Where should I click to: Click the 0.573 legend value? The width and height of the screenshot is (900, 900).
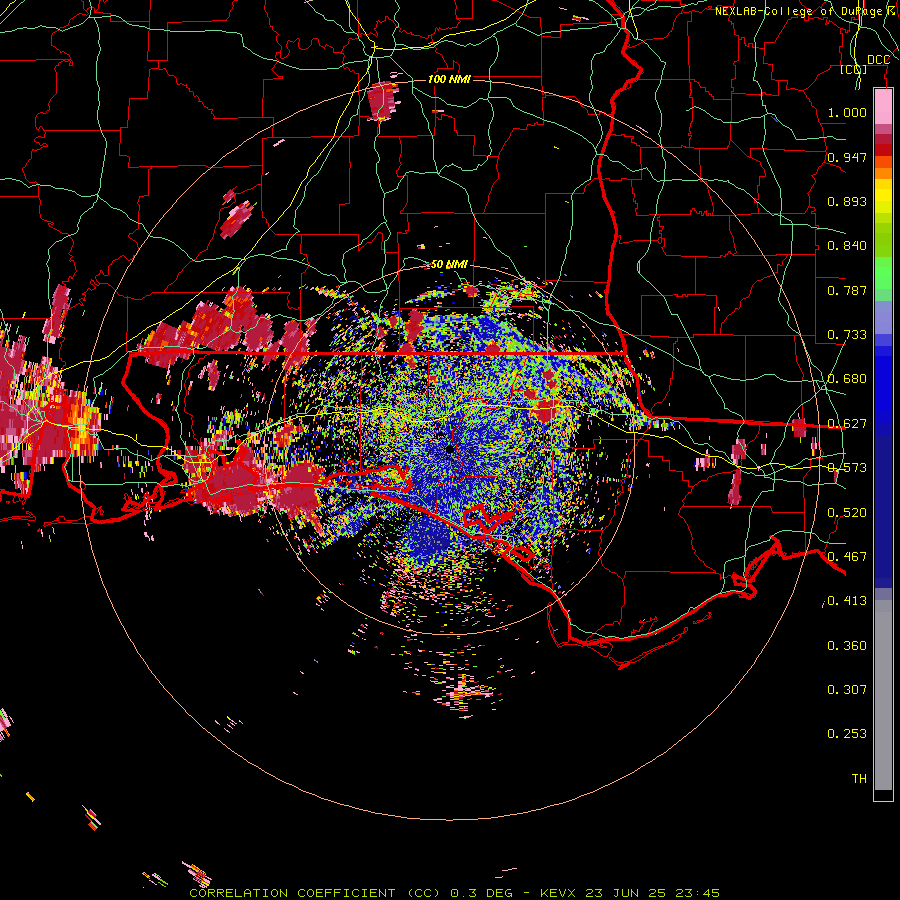847,468
